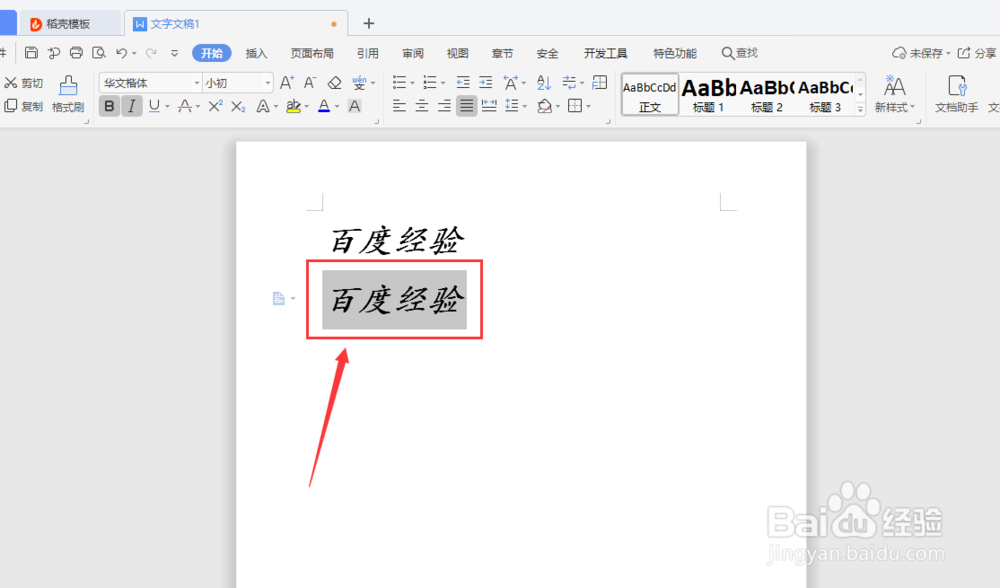Expand the styles gallery more arrow
This screenshot has height=588, width=1000.
click(x=860, y=110)
